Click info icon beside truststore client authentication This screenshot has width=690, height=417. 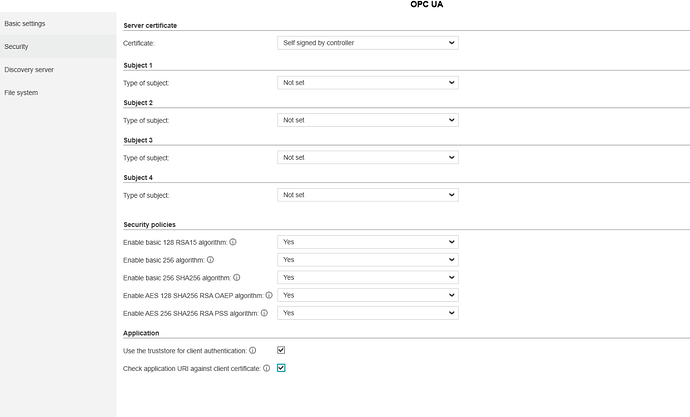(253, 350)
